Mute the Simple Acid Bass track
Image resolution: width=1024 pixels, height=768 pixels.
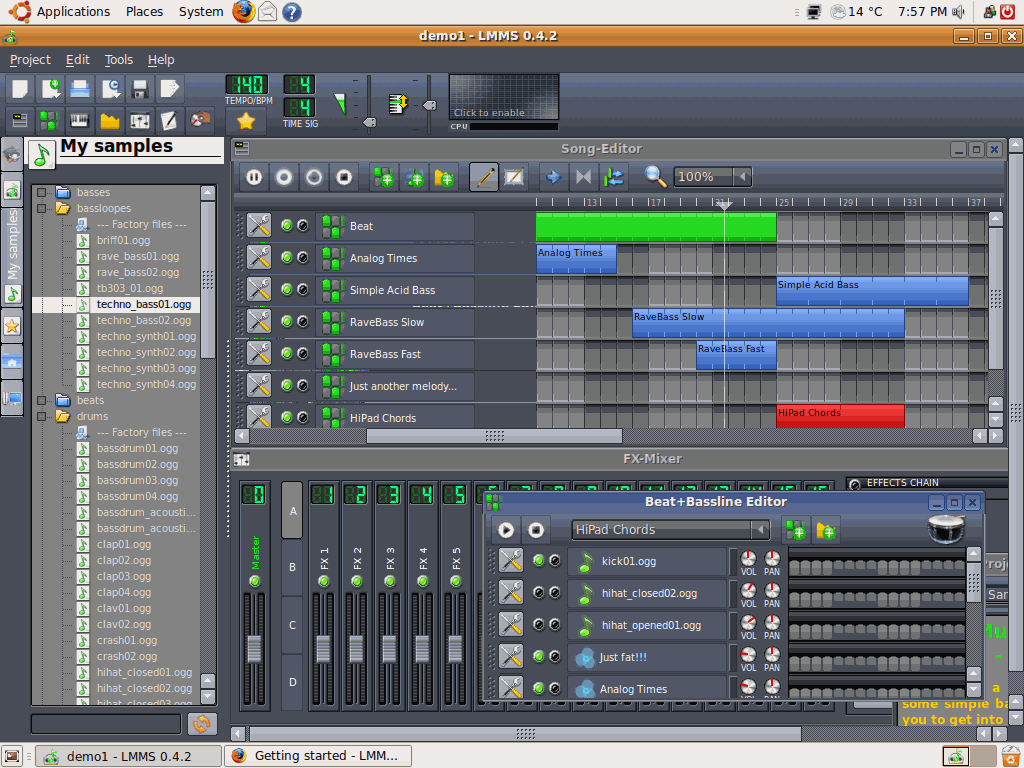click(287, 290)
